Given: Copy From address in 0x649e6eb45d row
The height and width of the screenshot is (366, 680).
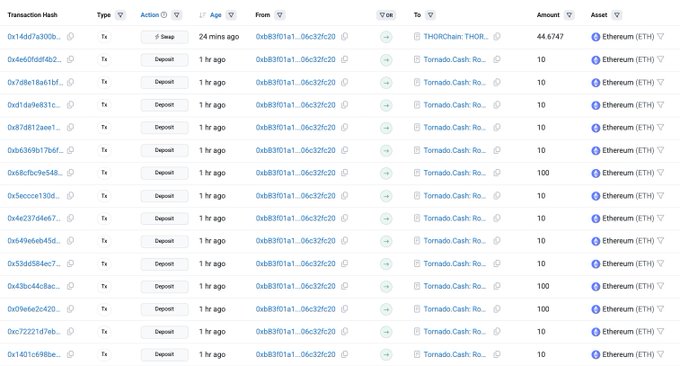Looking at the screenshot, I should 344,241.
